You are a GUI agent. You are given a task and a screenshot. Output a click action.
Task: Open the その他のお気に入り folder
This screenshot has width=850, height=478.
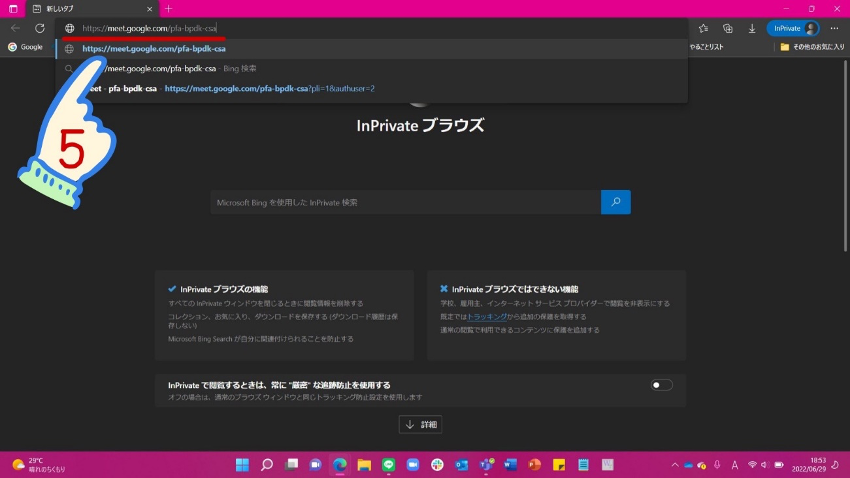[812, 47]
